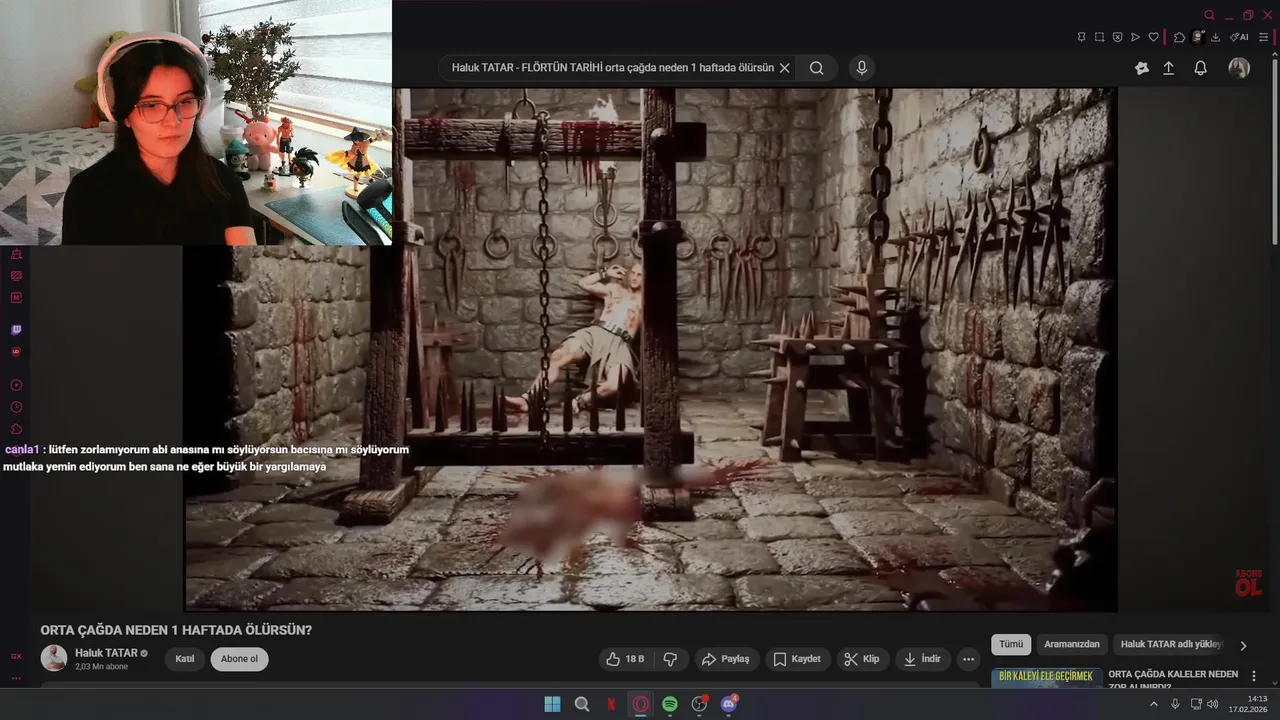This screenshot has width=1280, height=720.
Task: Add page to bookmarks with heart
Action: [1153, 37]
